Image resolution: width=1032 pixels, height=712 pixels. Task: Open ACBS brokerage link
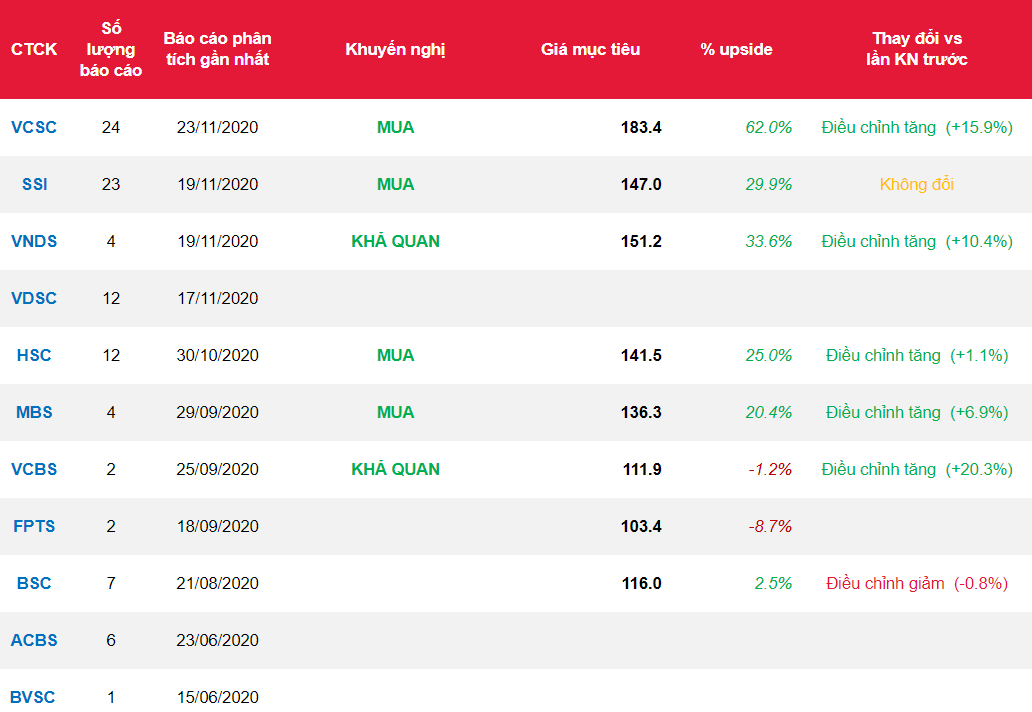(34, 640)
